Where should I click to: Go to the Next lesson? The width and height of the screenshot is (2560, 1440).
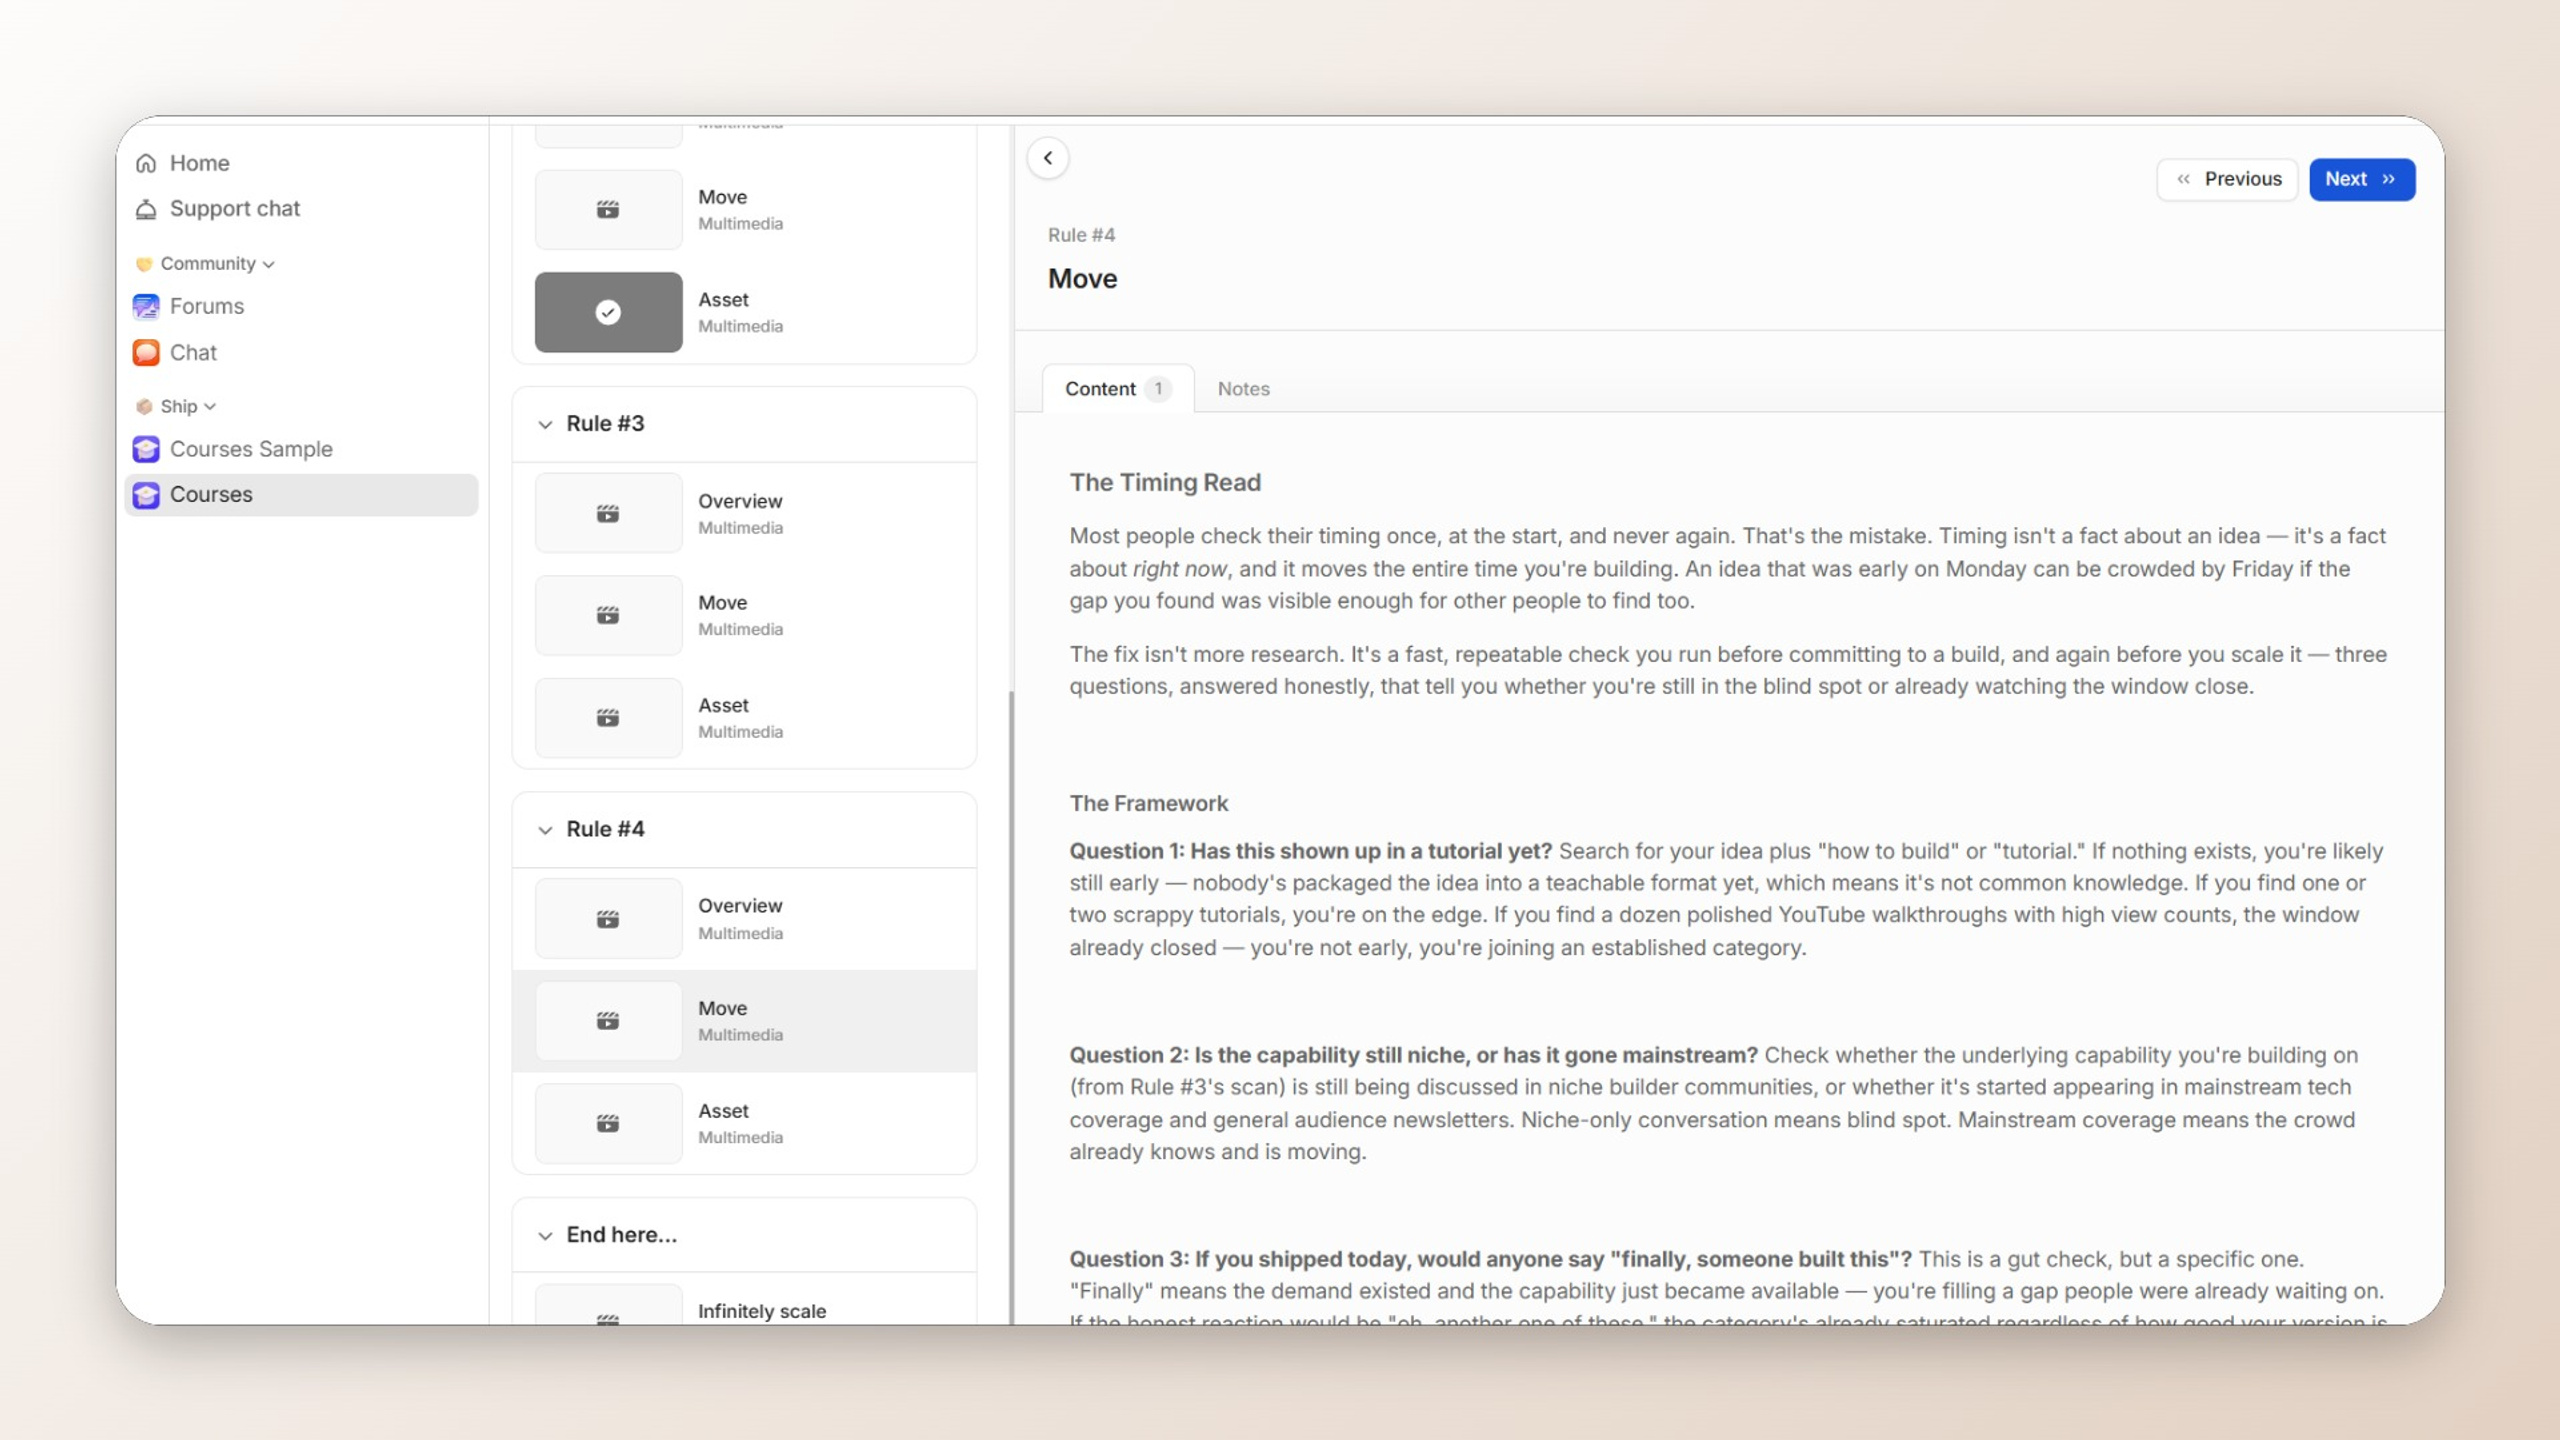[x=2362, y=179]
